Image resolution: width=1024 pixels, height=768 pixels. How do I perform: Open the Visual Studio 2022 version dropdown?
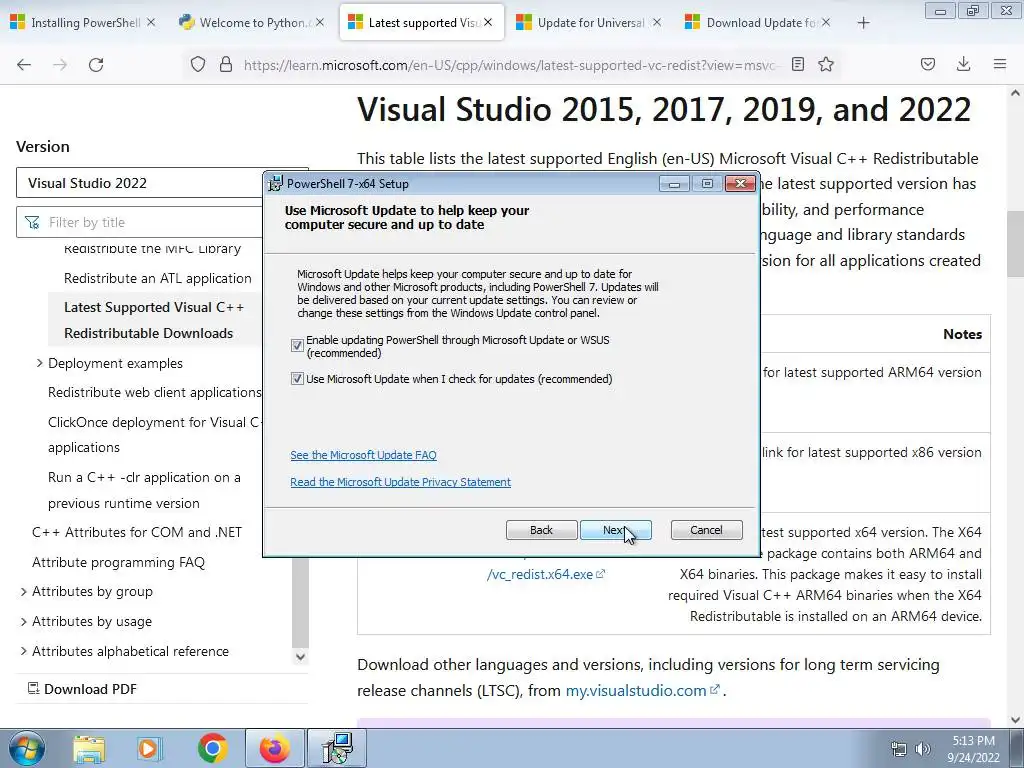(x=162, y=183)
